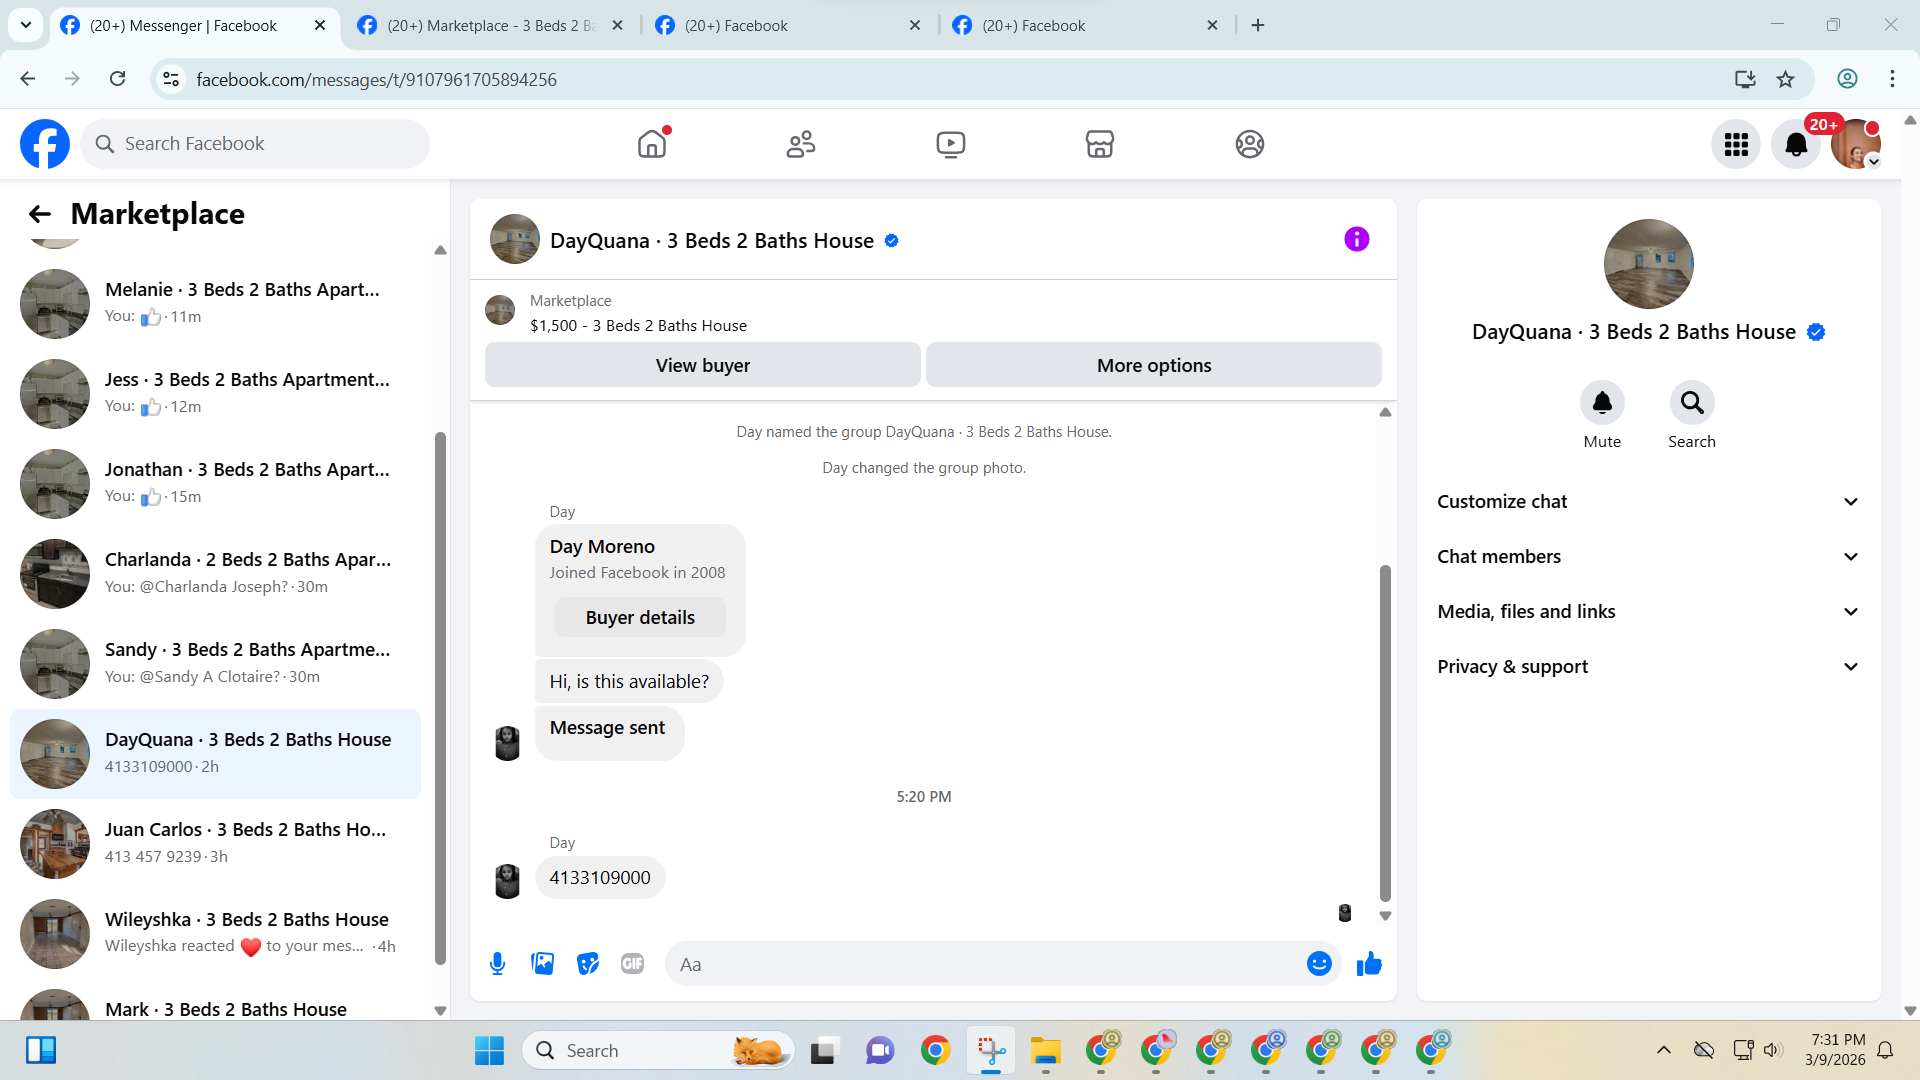Screen dimensions: 1920x1080
Task: Expand the Customize chat section
Action: pyautogui.click(x=1648, y=502)
